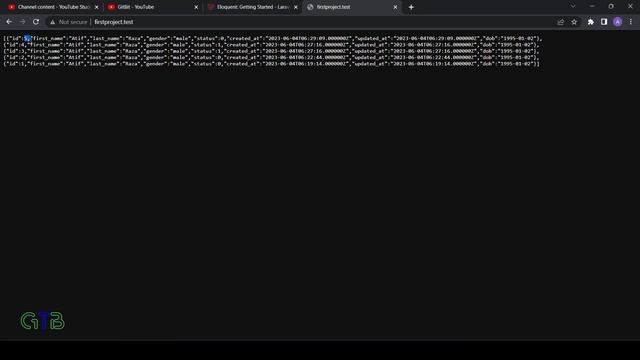Click created_at value 2023-06-04T06:29:09

tap(307, 38)
